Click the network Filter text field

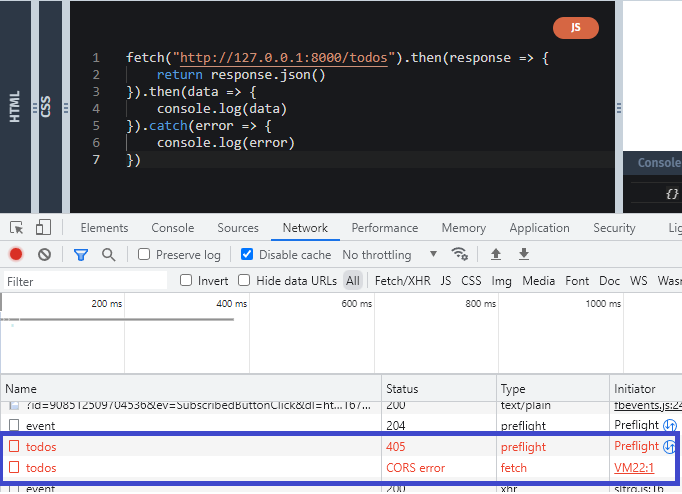pos(85,281)
